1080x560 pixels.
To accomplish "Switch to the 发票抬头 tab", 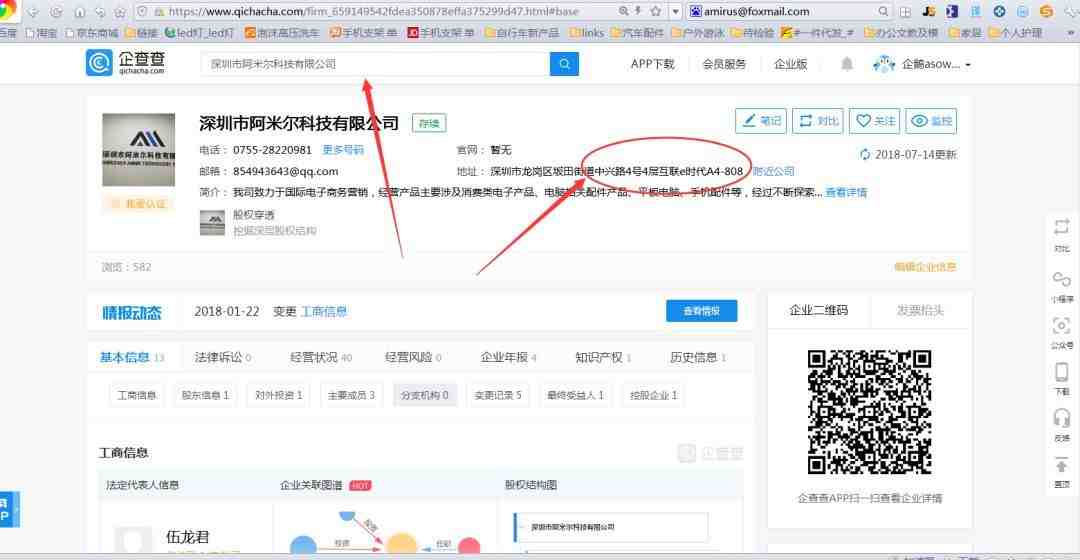I will click(920, 310).
